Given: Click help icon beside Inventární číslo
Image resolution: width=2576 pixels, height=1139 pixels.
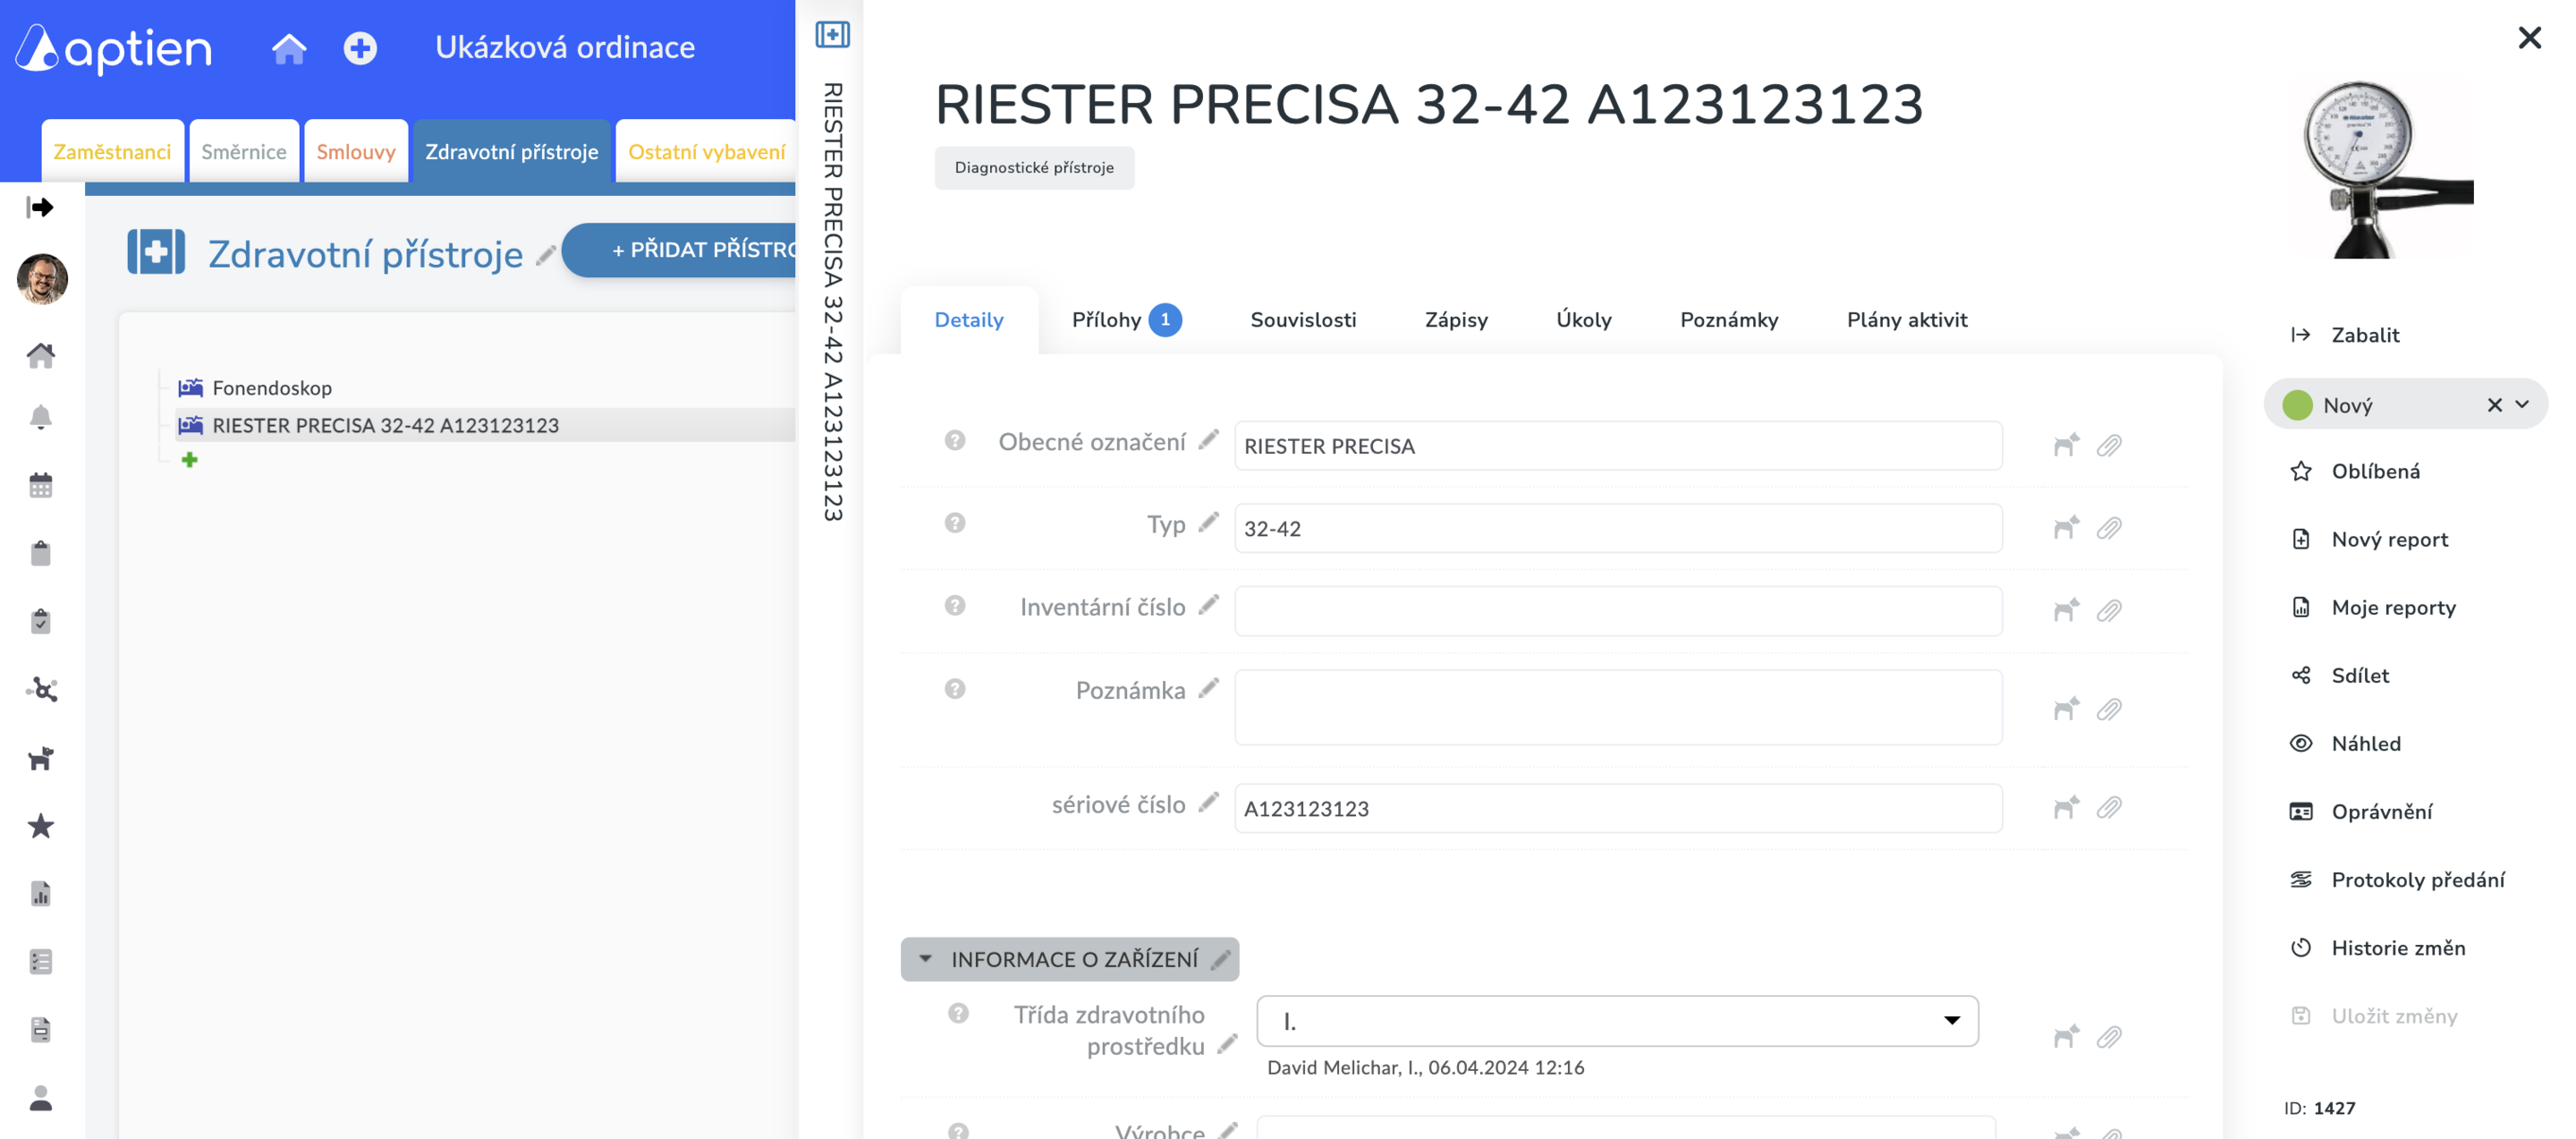Looking at the screenshot, I should [955, 606].
